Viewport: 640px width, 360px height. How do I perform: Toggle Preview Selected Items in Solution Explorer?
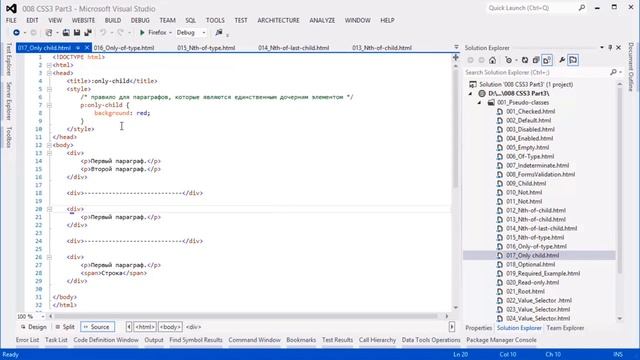point(573,60)
